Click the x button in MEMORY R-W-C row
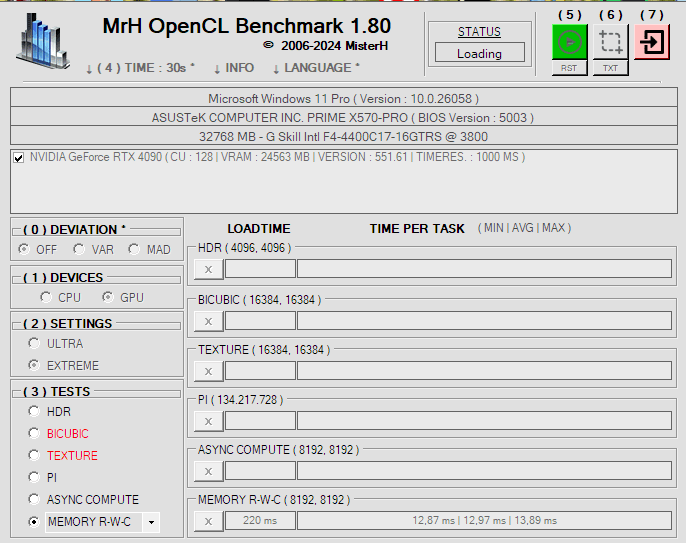Image resolution: width=686 pixels, height=543 pixels. [x=209, y=521]
